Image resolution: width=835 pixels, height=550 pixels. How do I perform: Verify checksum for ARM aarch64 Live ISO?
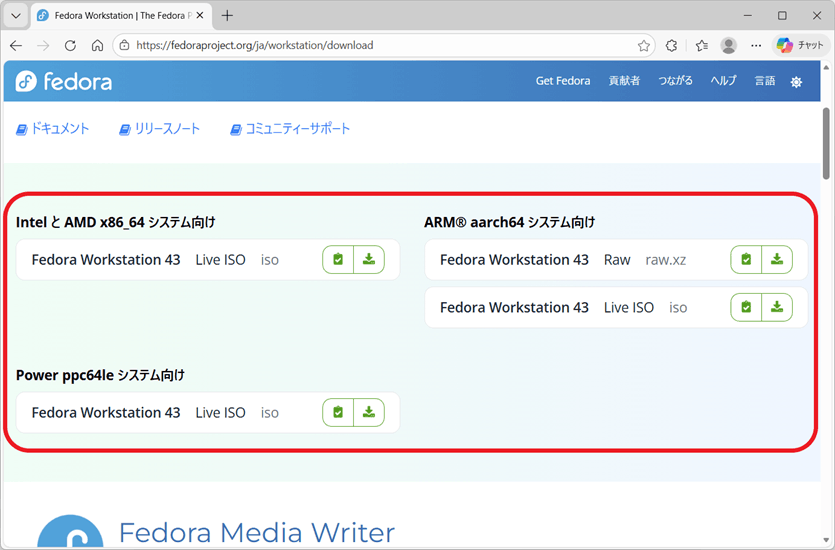click(x=746, y=307)
